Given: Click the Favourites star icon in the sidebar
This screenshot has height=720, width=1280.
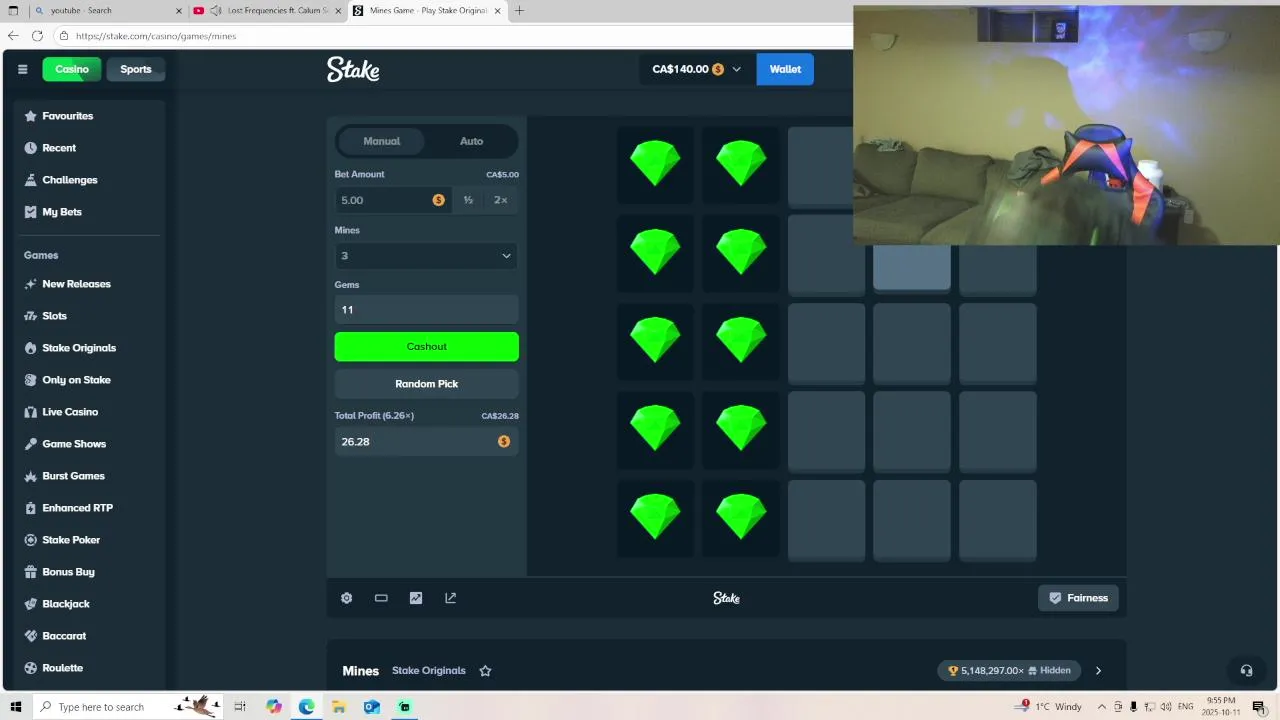Looking at the screenshot, I should (x=30, y=116).
